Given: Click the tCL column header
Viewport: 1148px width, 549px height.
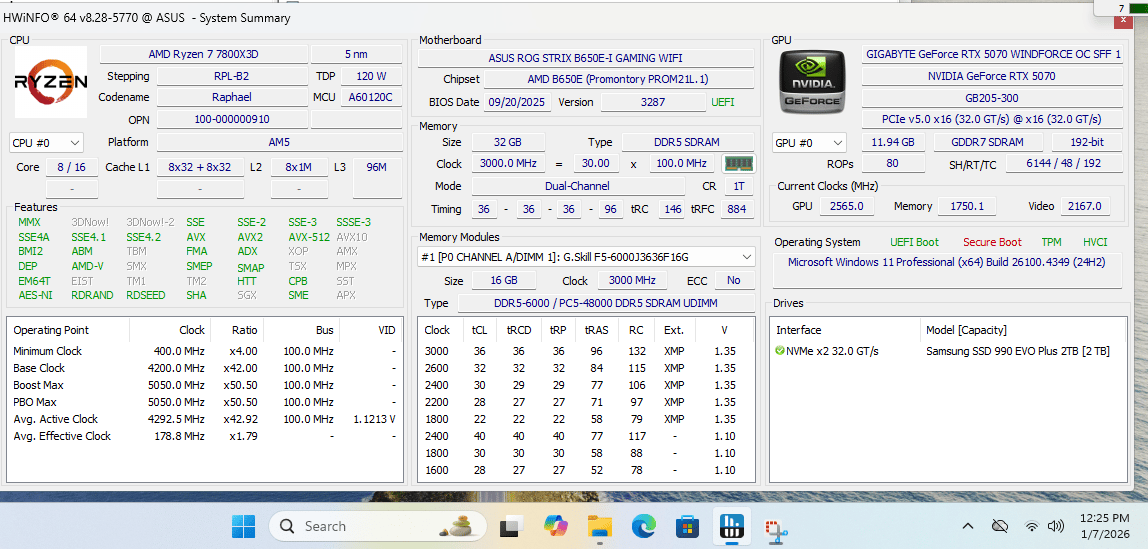Looking at the screenshot, I should 480,330.
